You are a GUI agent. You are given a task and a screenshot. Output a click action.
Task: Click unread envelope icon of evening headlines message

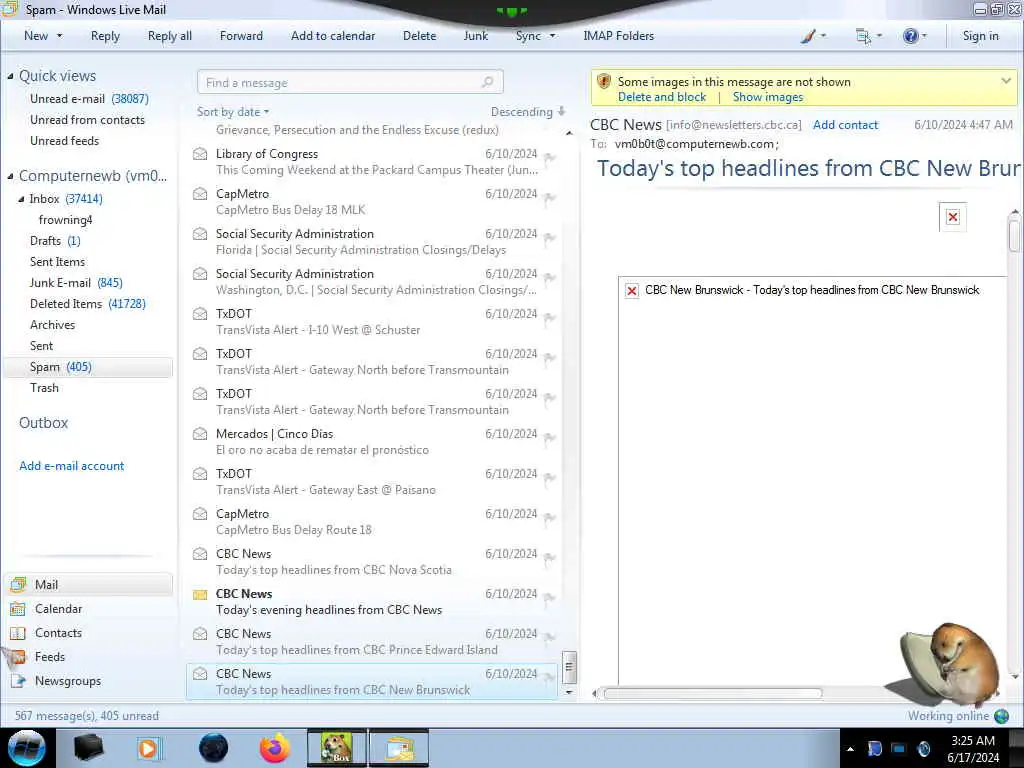click(200, 594)
